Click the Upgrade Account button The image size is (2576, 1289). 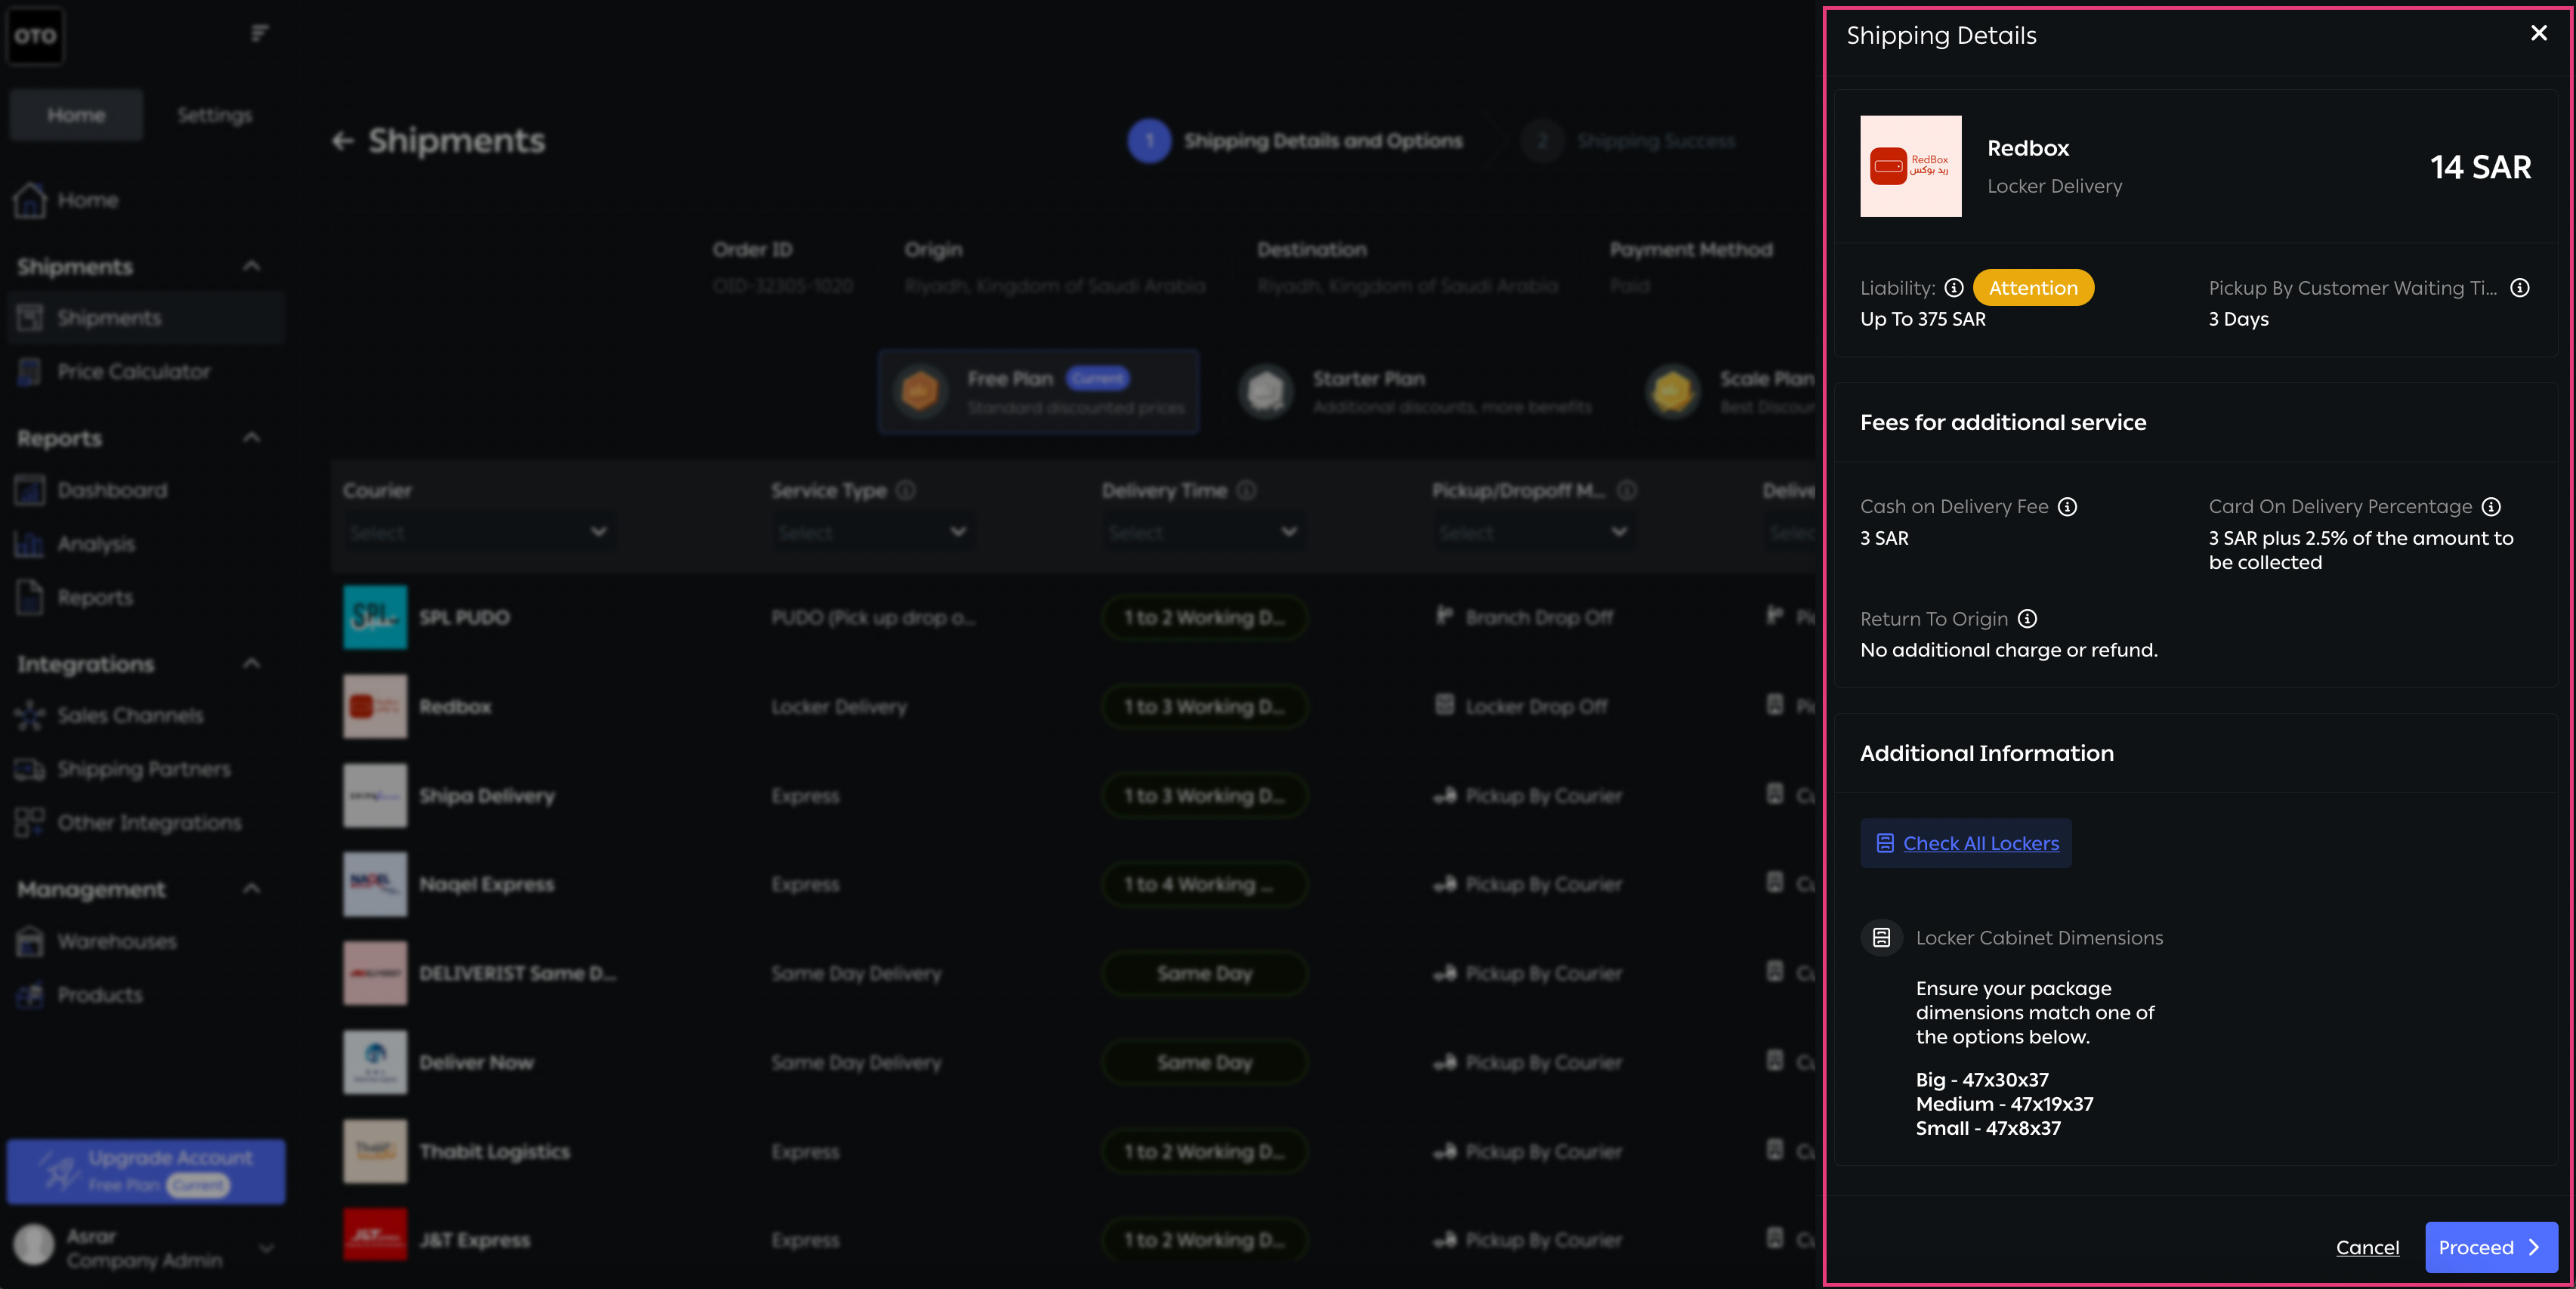tap(146, 1171)
